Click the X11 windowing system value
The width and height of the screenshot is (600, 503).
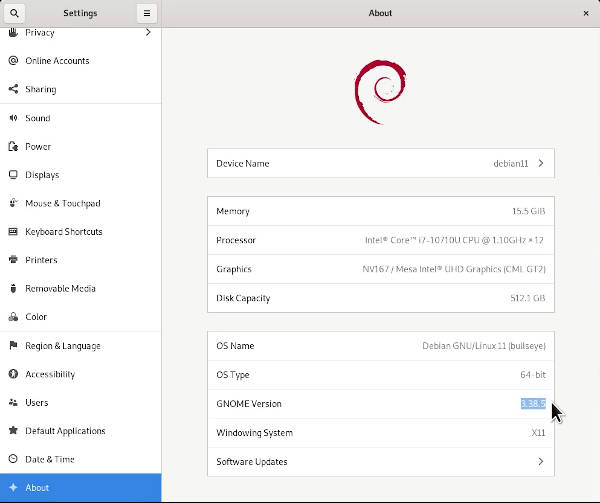point(538,433)
